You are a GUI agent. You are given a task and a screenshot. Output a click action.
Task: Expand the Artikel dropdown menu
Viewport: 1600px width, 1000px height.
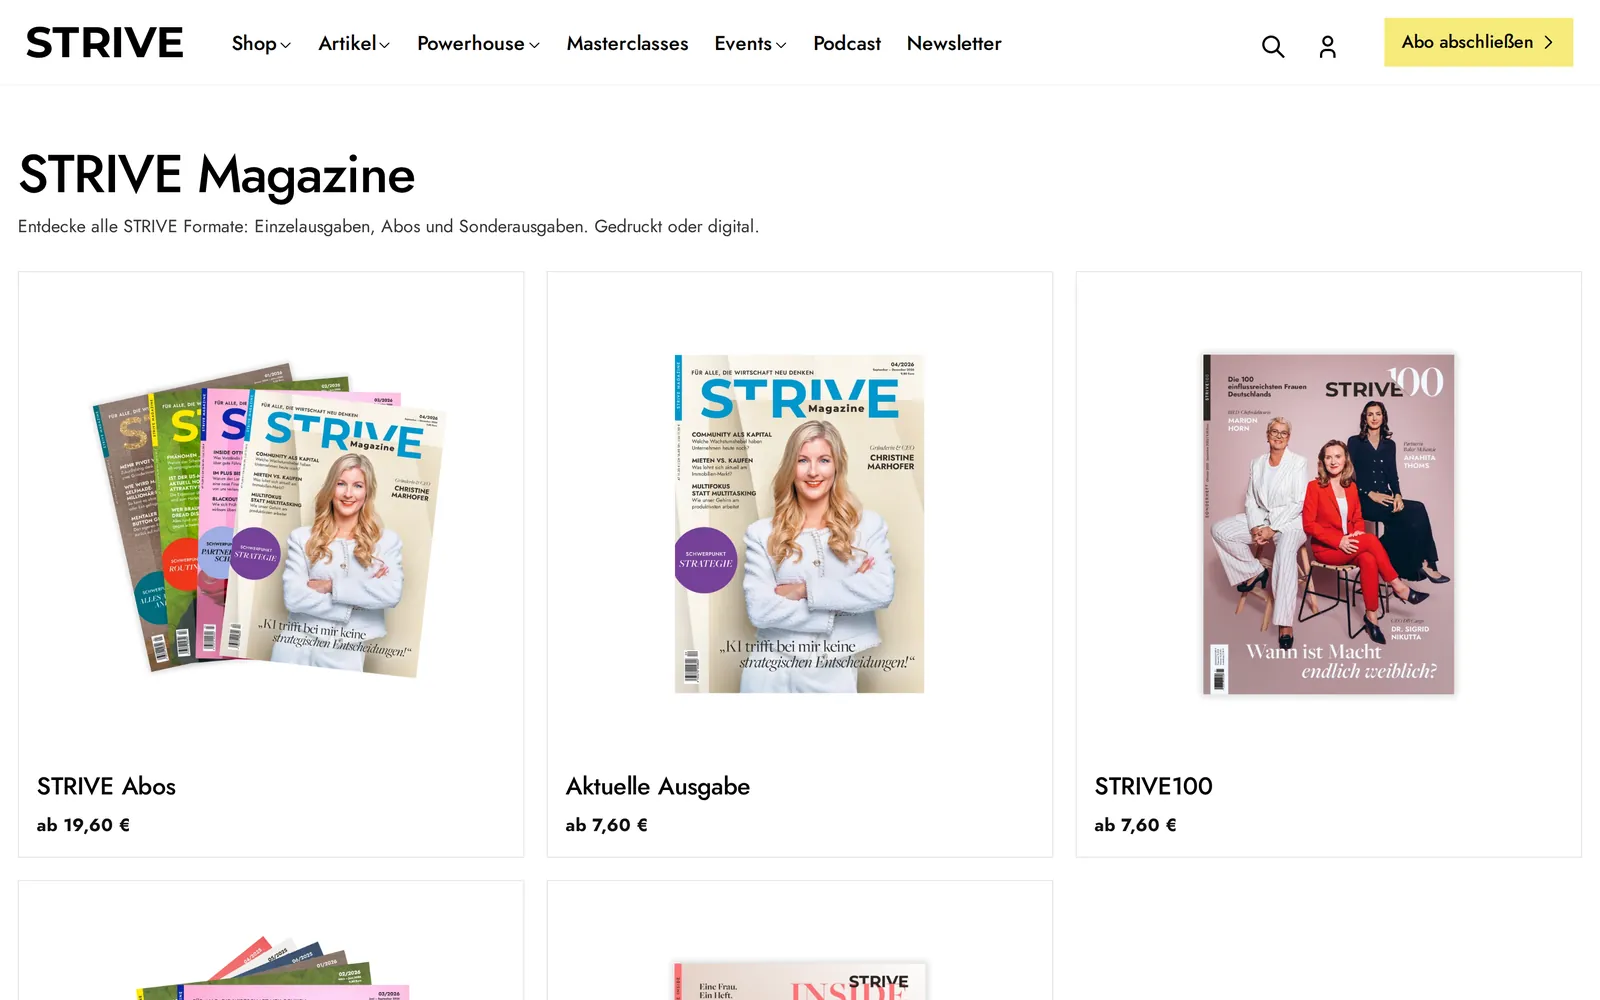[354, 43]
